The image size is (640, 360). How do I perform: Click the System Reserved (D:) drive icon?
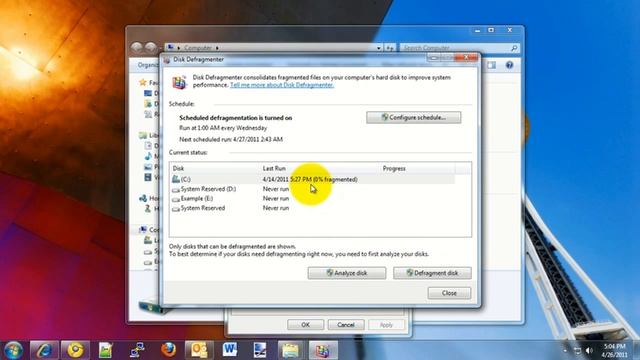coord(176,189)
